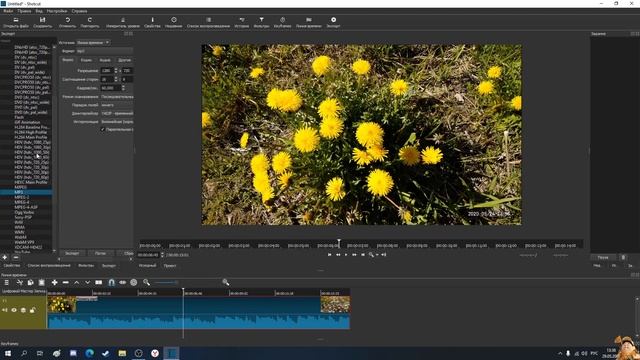Open the Playlist toolbar icon
The image size is (640, 360).
click(x=208, y=20)
